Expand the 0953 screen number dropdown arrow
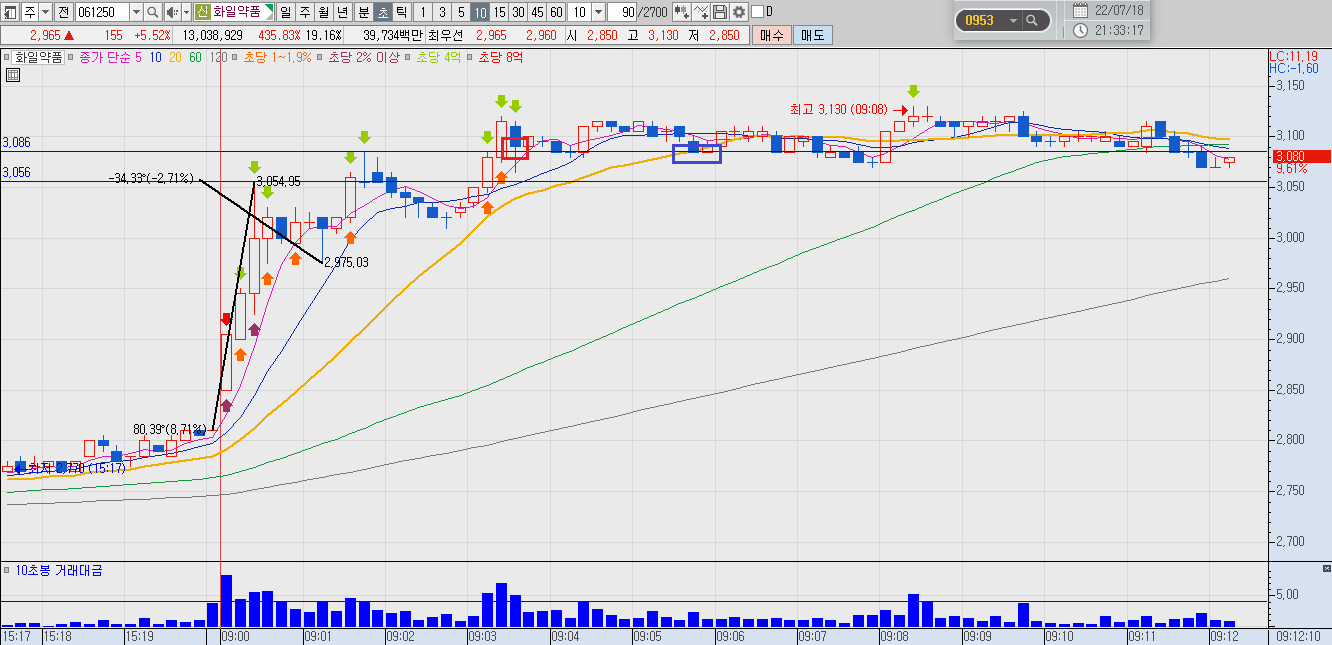 (x=1013, y=20)
